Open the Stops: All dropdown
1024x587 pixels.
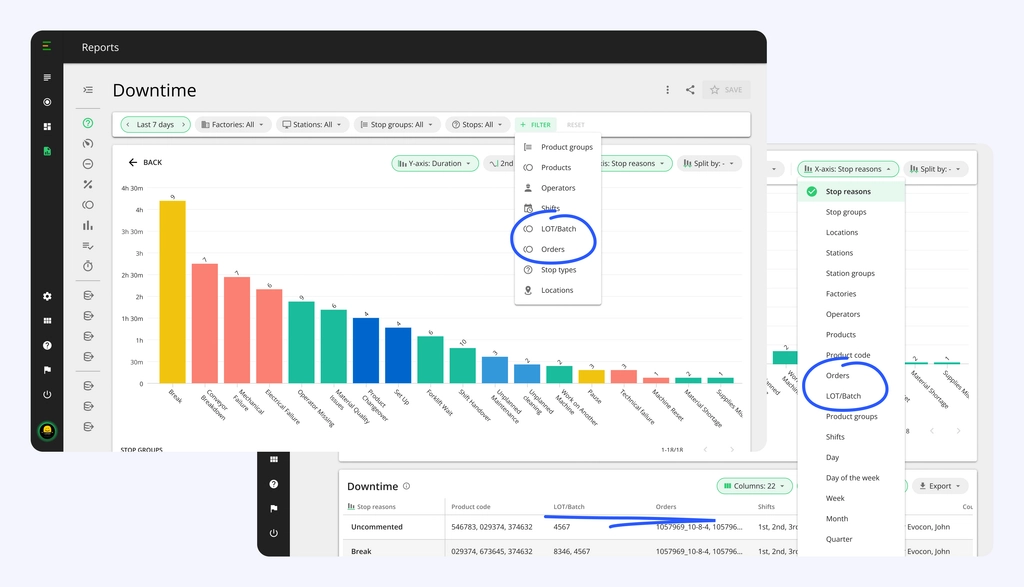477,125
